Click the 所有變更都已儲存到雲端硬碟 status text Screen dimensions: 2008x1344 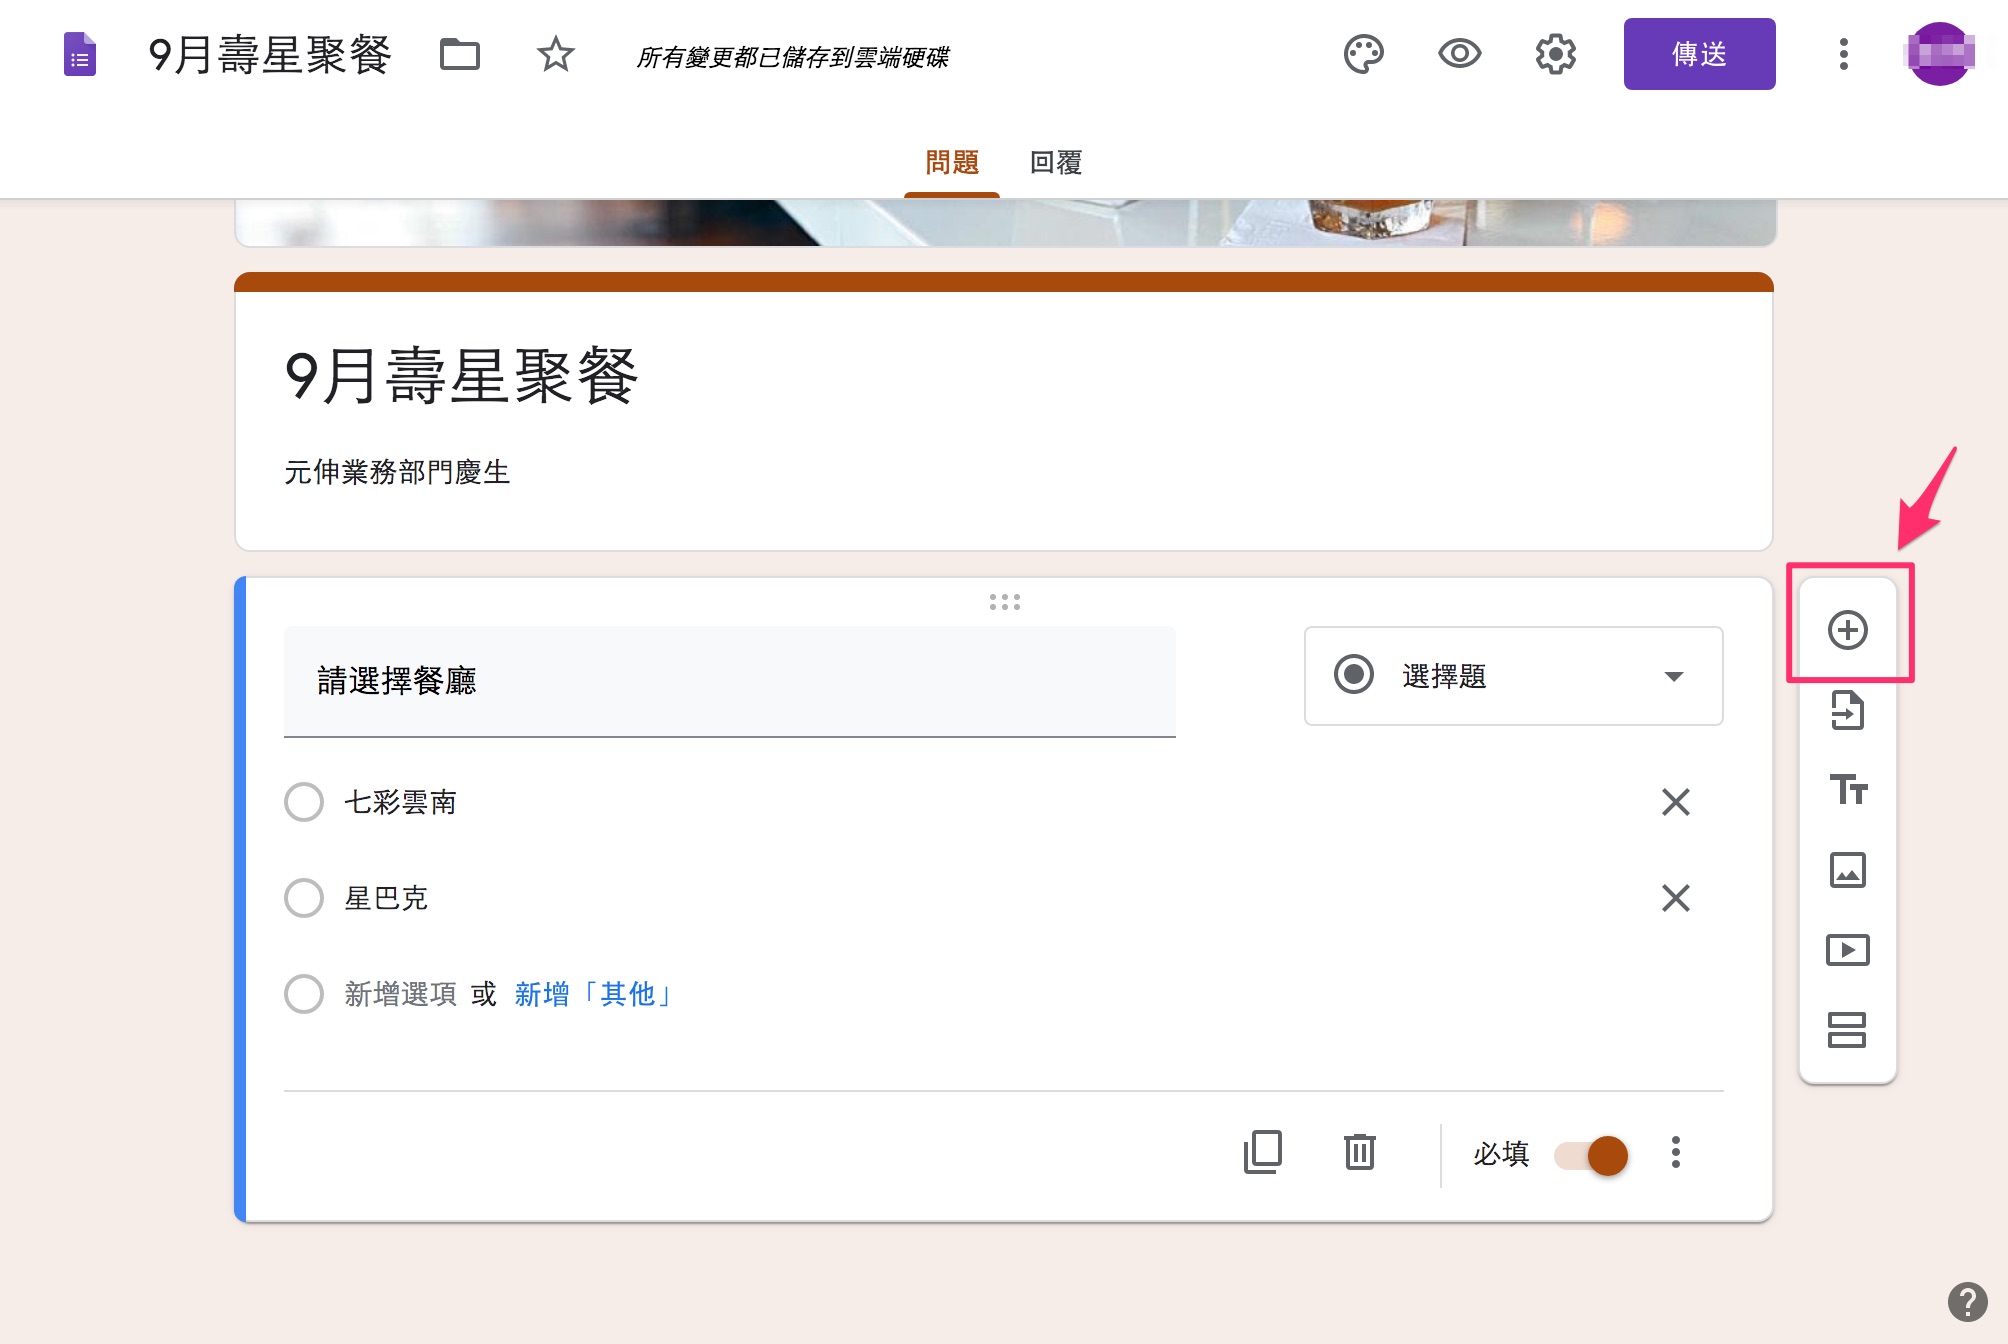pos(793,57)
